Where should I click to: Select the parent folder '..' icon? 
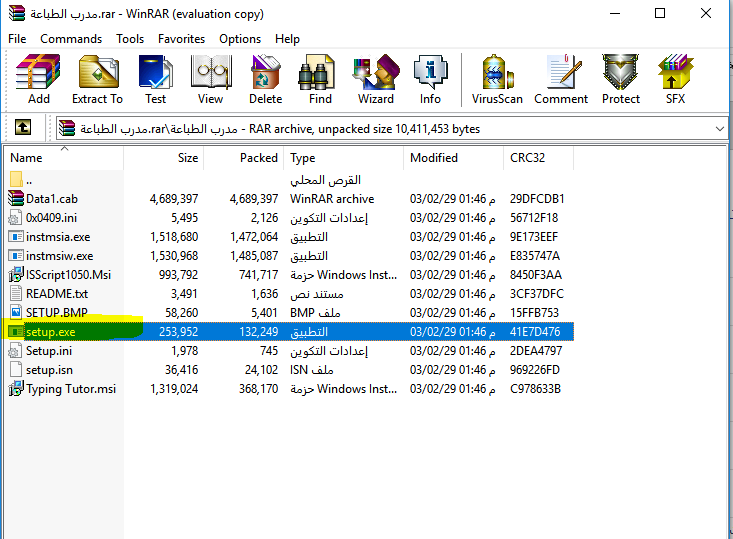(16, 180)
